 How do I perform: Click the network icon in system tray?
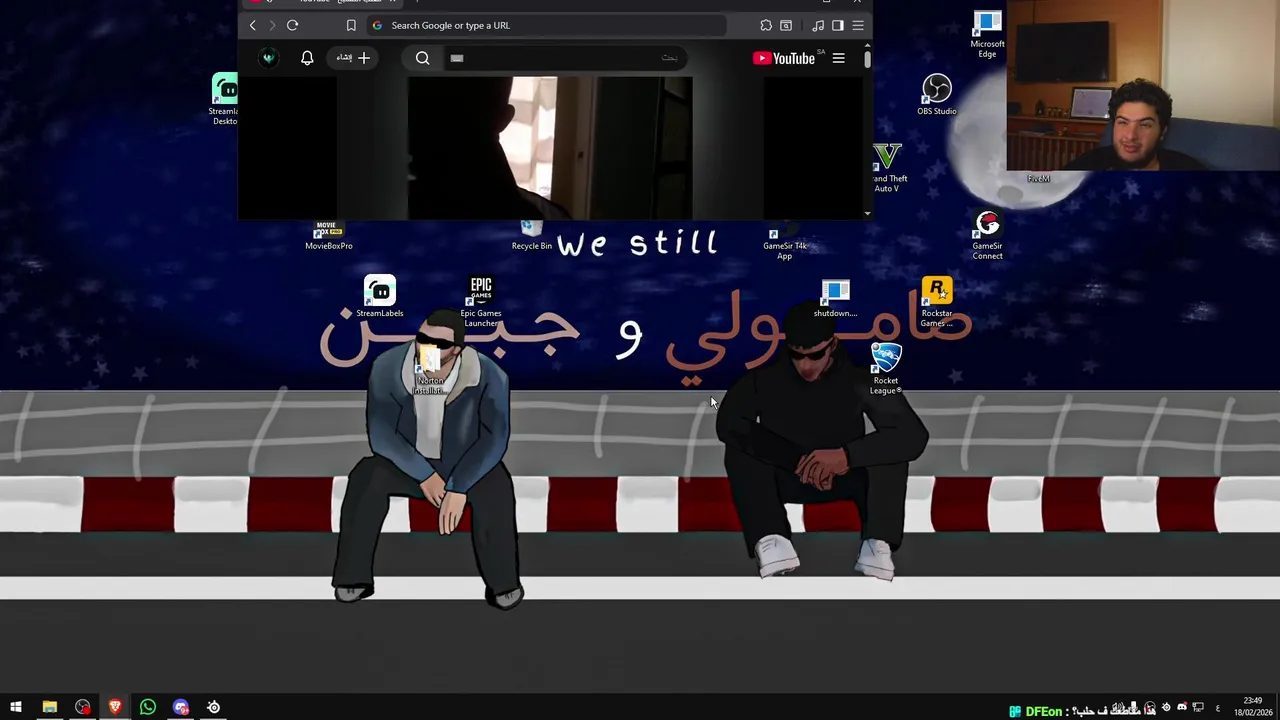[1198, 708]
